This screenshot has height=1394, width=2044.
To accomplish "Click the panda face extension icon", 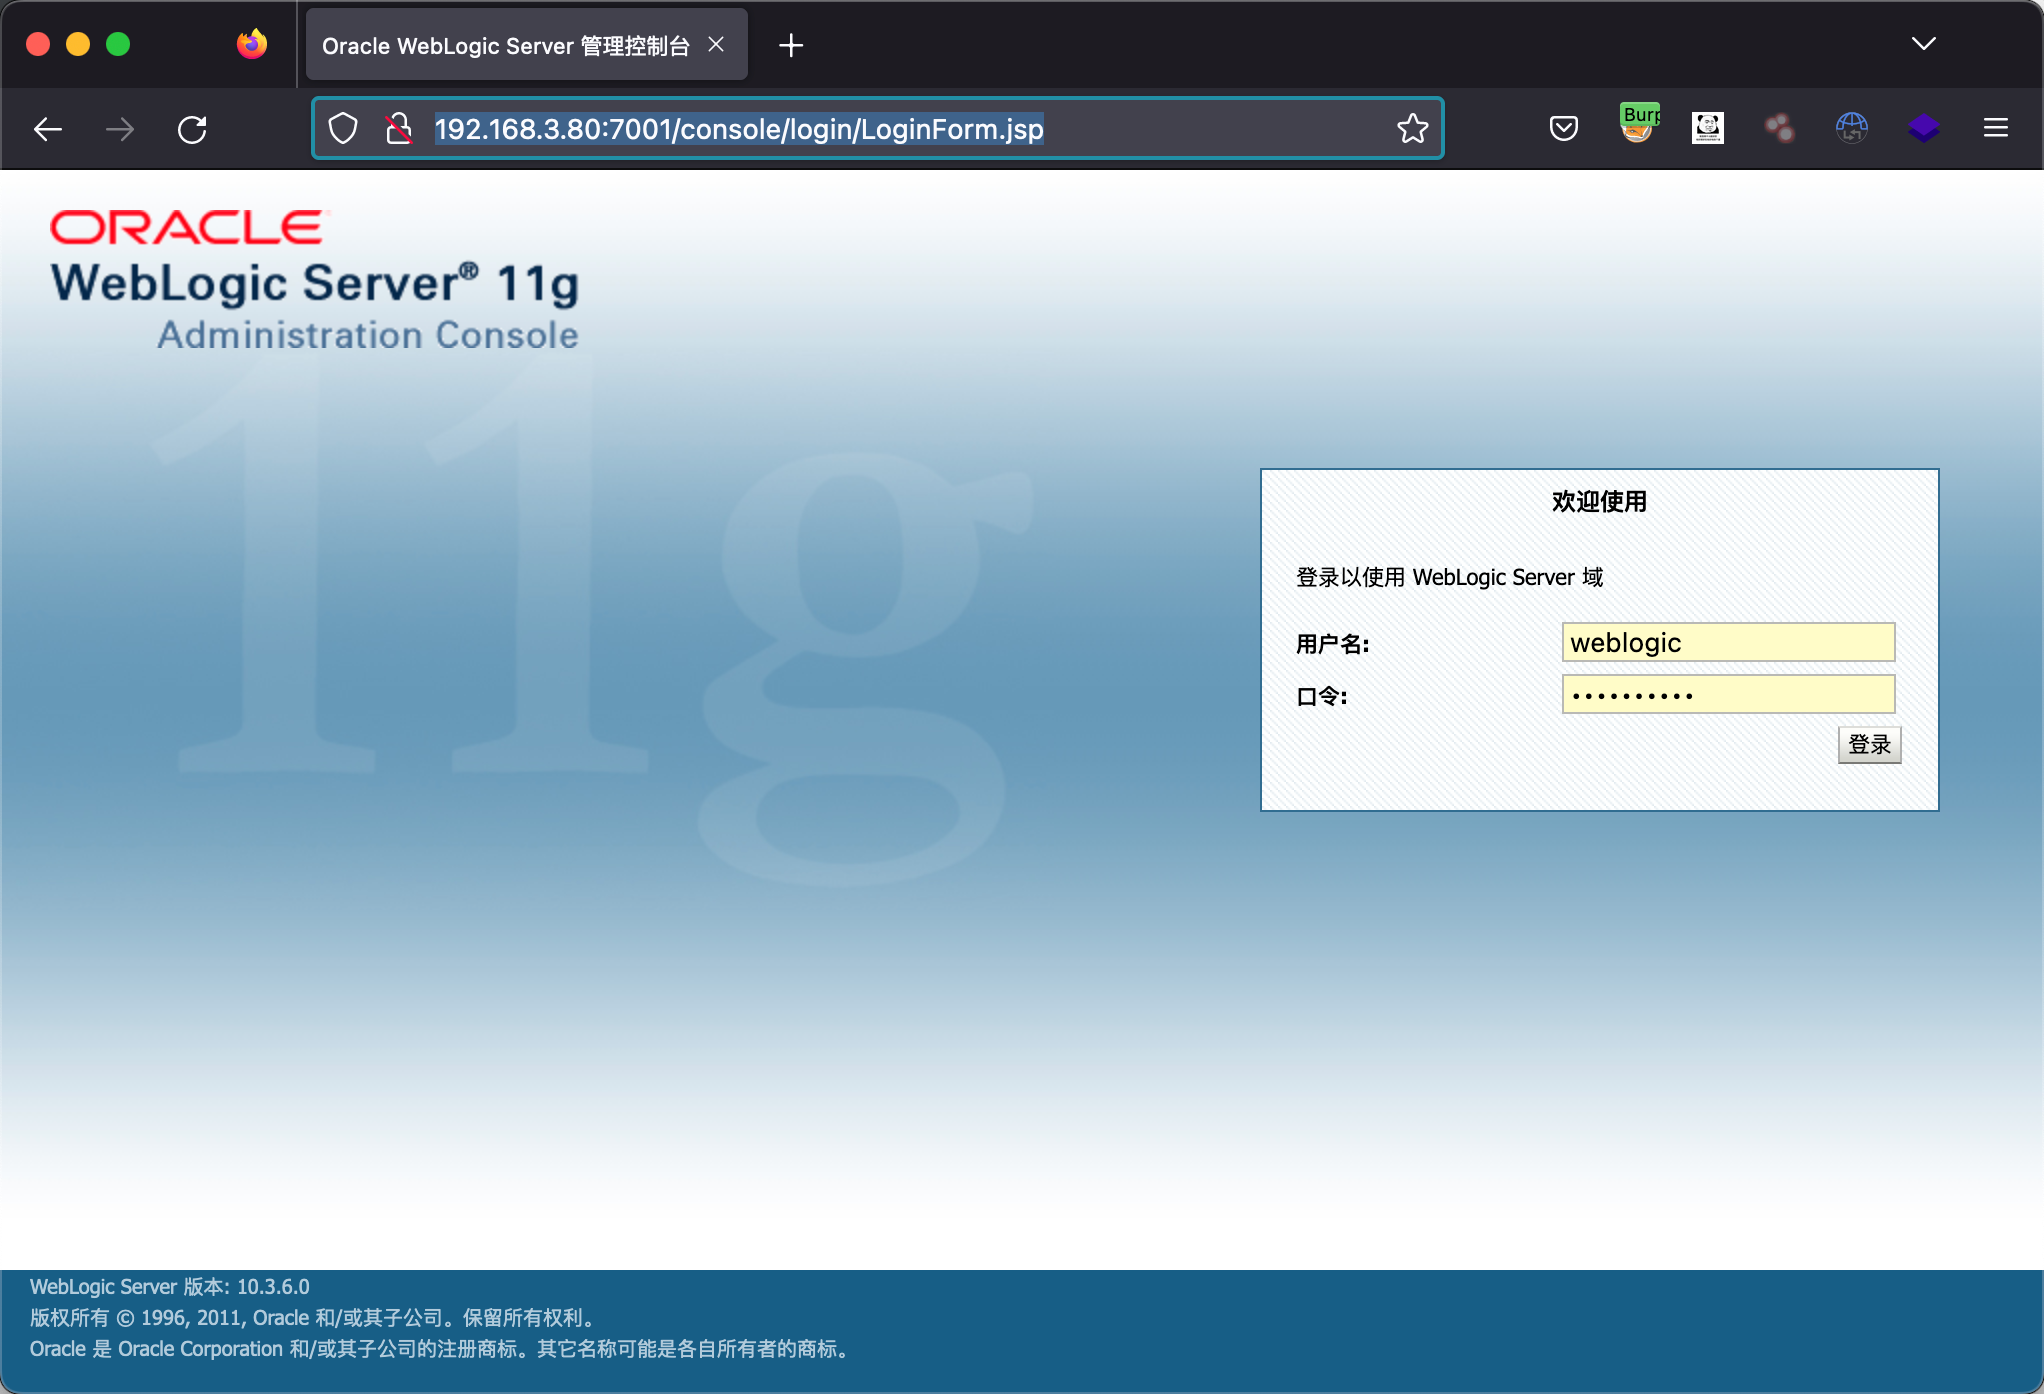I will click(x=1708, y=128).
